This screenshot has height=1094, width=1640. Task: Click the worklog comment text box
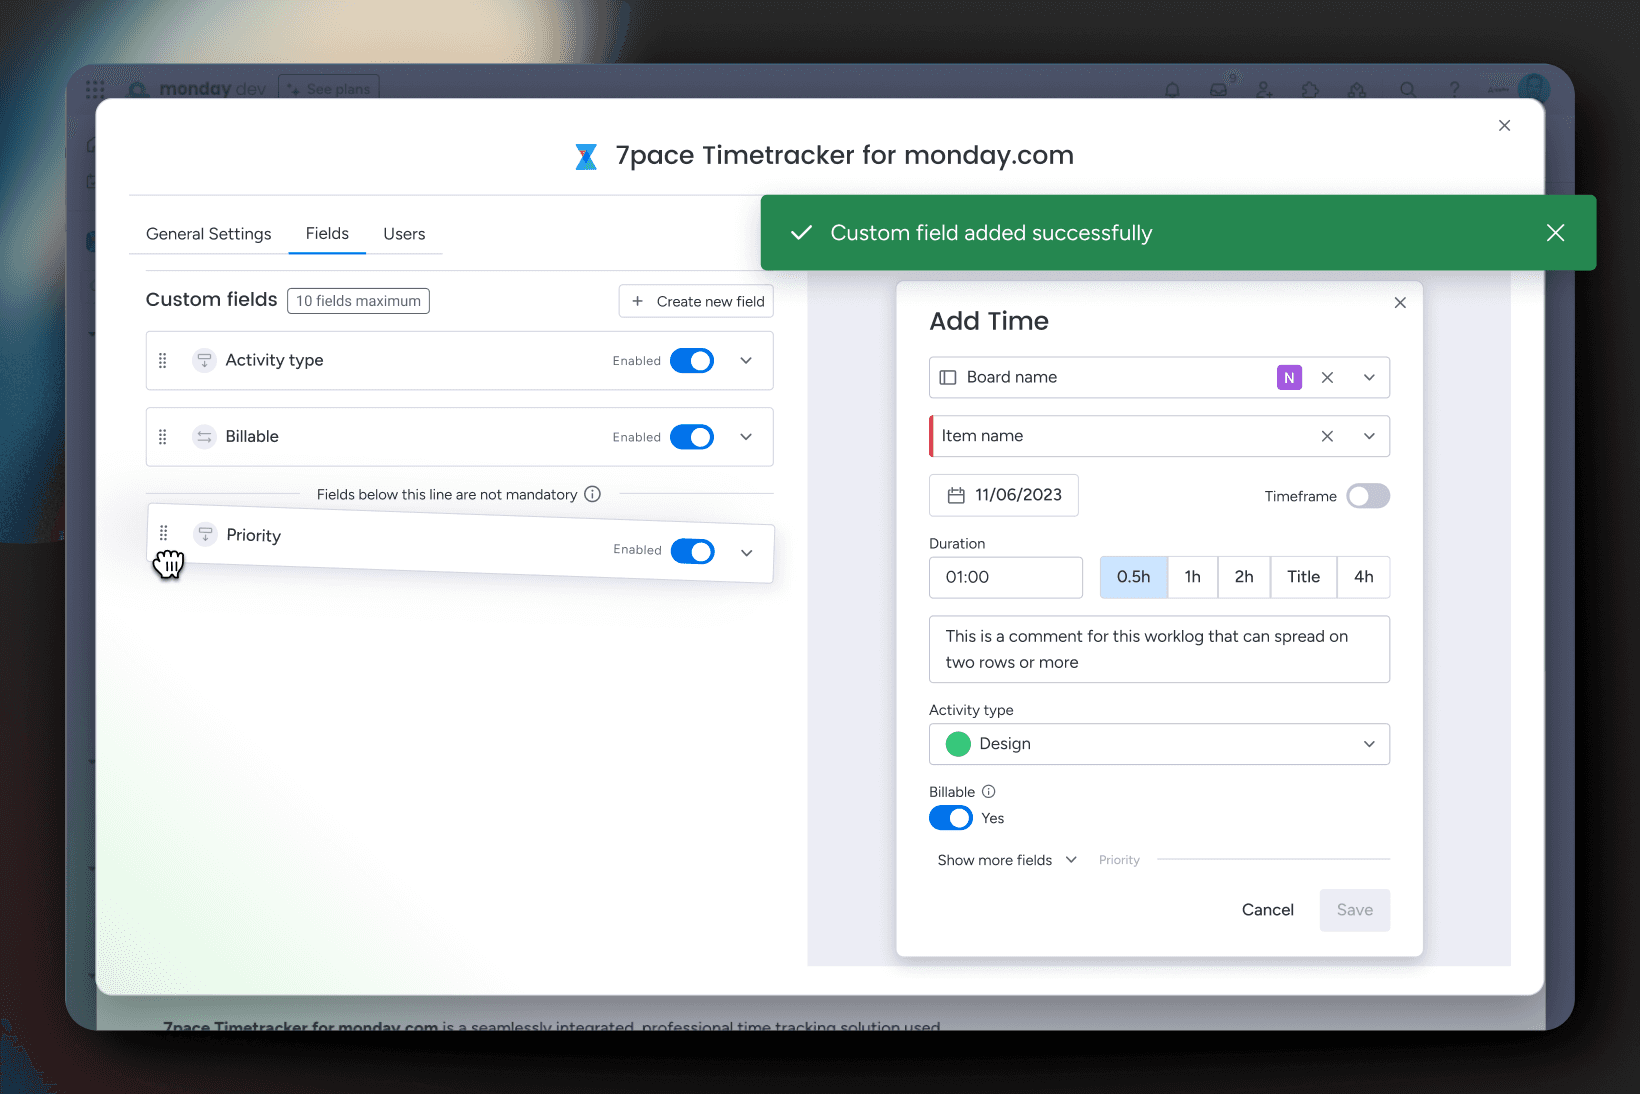click(1159, 649)
